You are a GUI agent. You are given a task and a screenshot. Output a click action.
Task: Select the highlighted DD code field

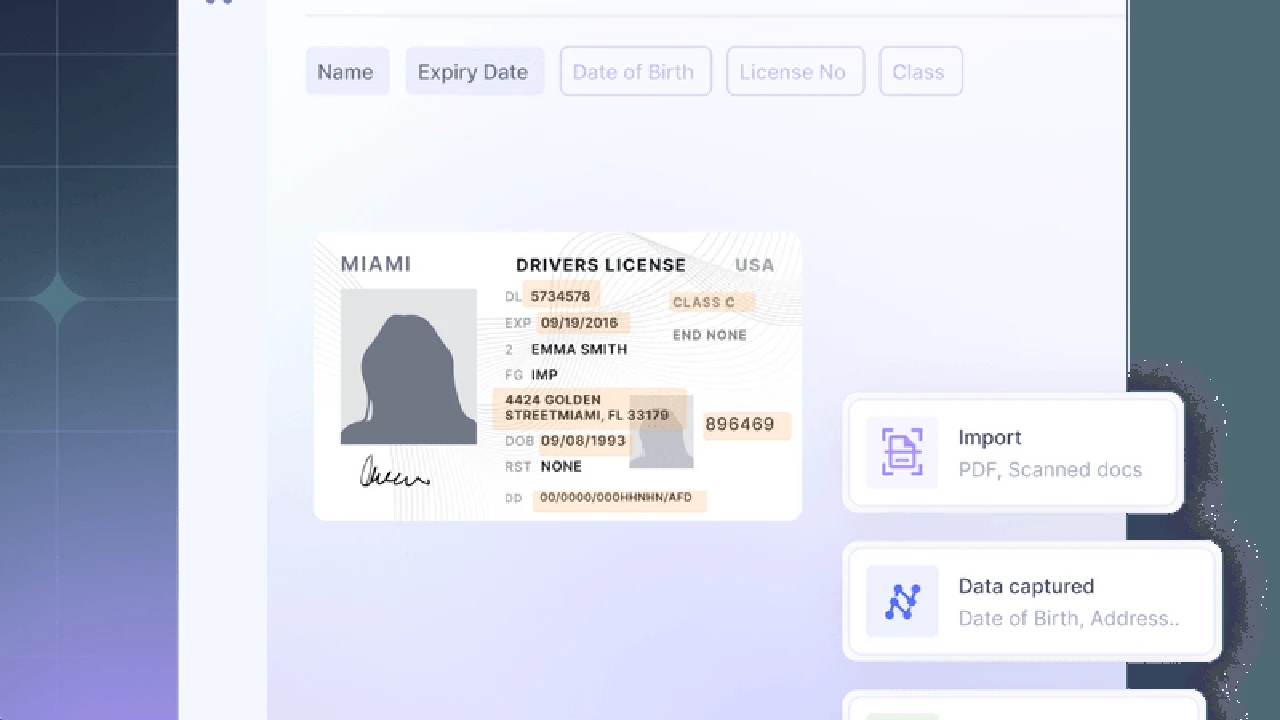618,498
